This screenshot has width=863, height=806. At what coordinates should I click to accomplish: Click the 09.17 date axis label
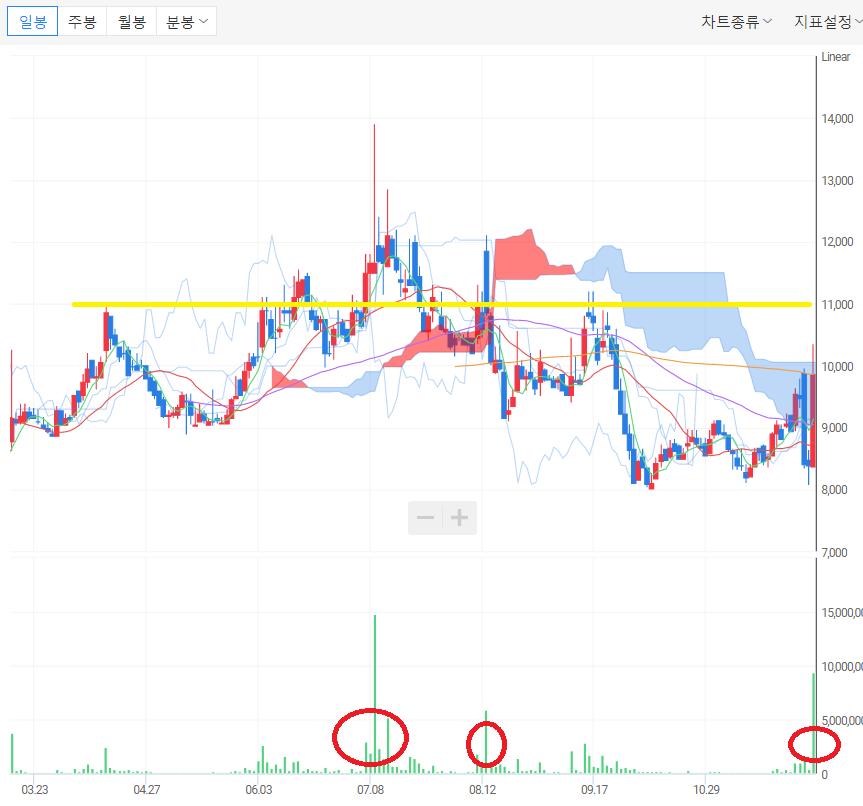[x=594, y=789]
